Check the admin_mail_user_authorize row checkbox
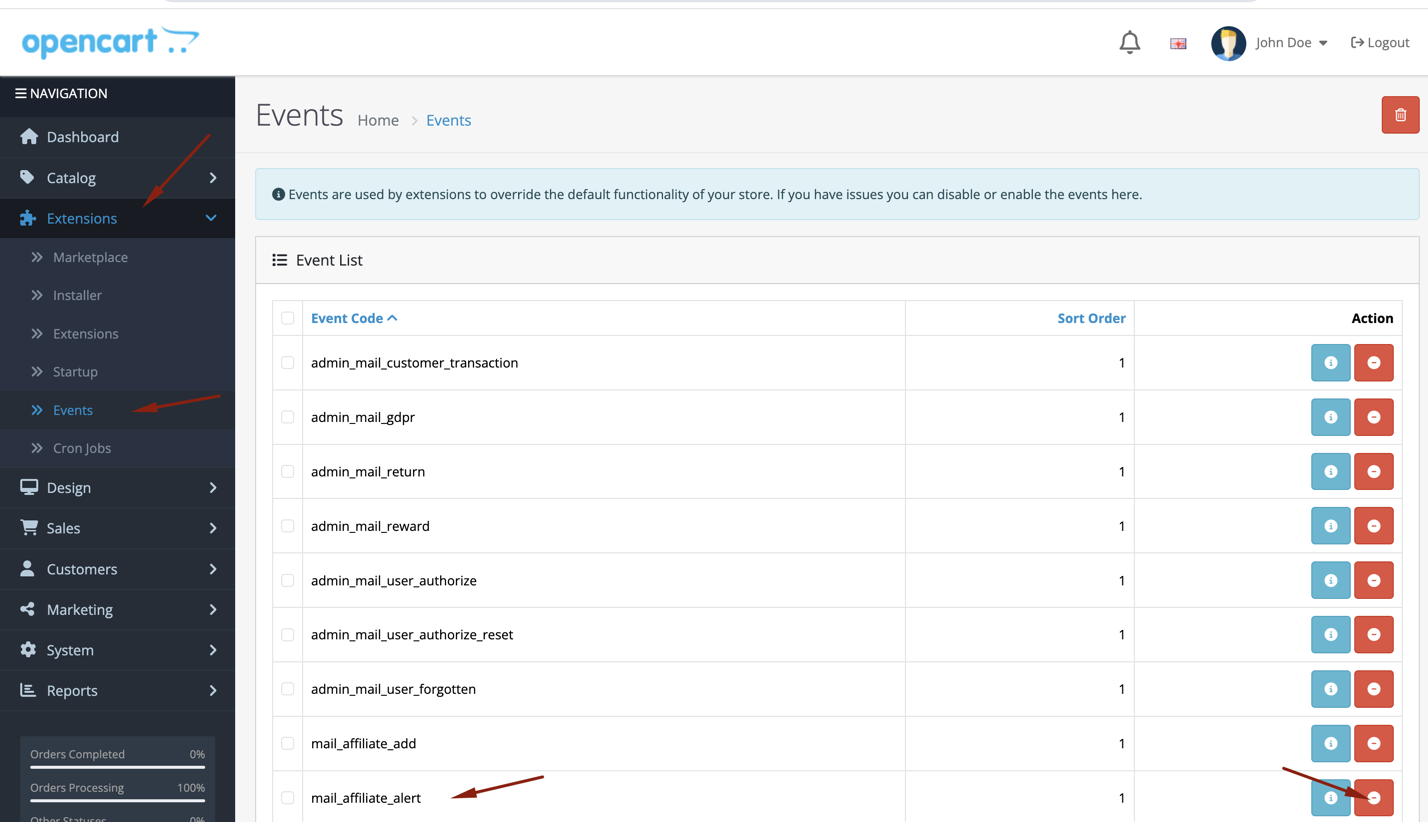 point(288,580)
